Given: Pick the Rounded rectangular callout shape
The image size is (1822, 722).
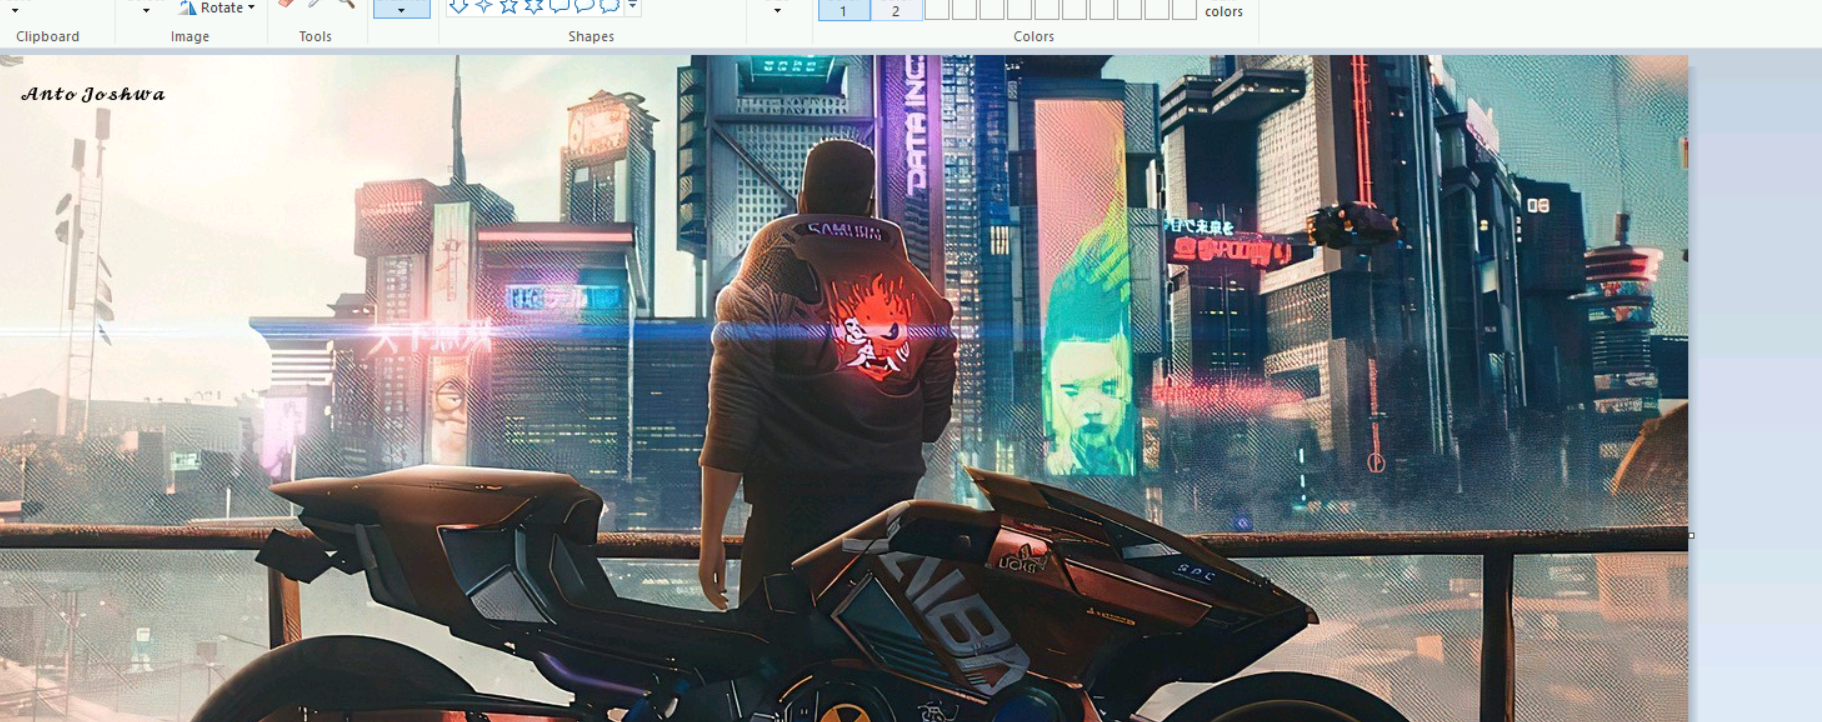Looking at the screenshot, I should [559, 6].
